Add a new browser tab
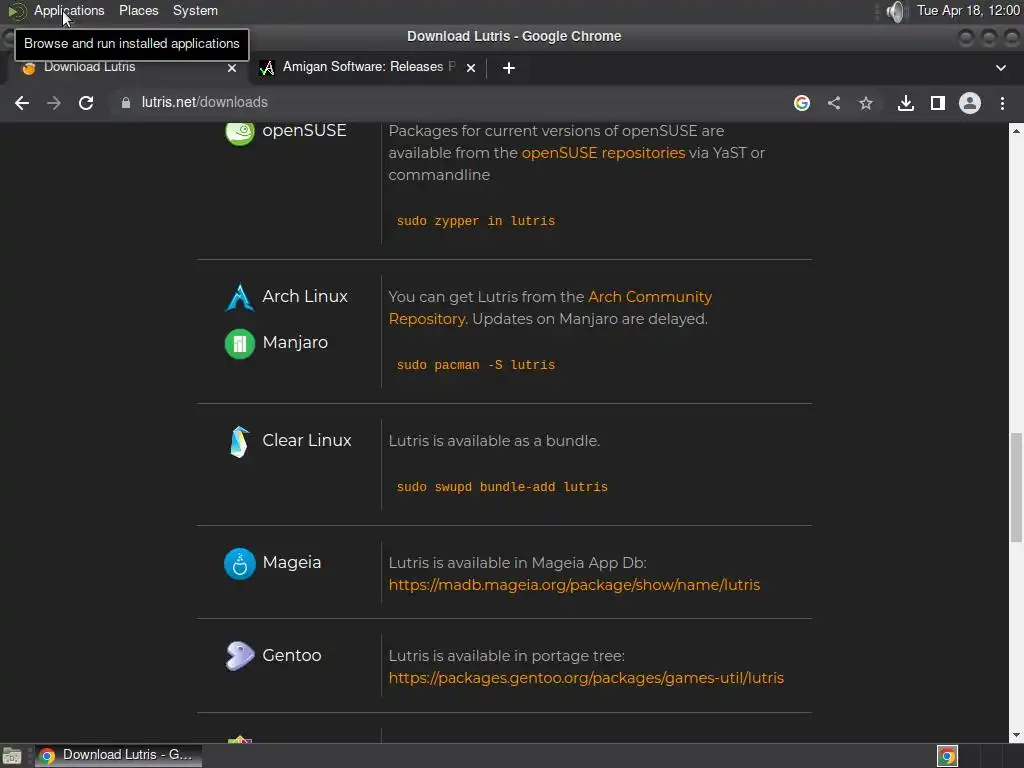Viewport: 1024px width, 768px height. (509, 67)
